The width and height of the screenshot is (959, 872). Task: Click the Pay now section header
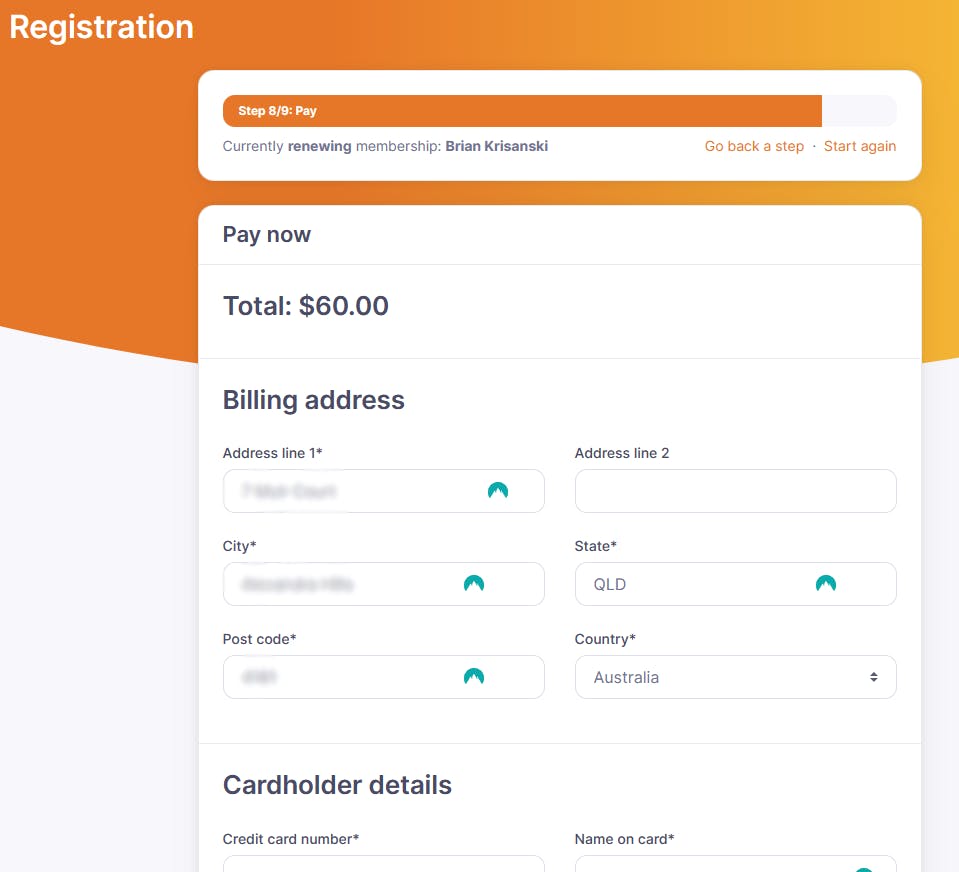[x=267, y=235]
